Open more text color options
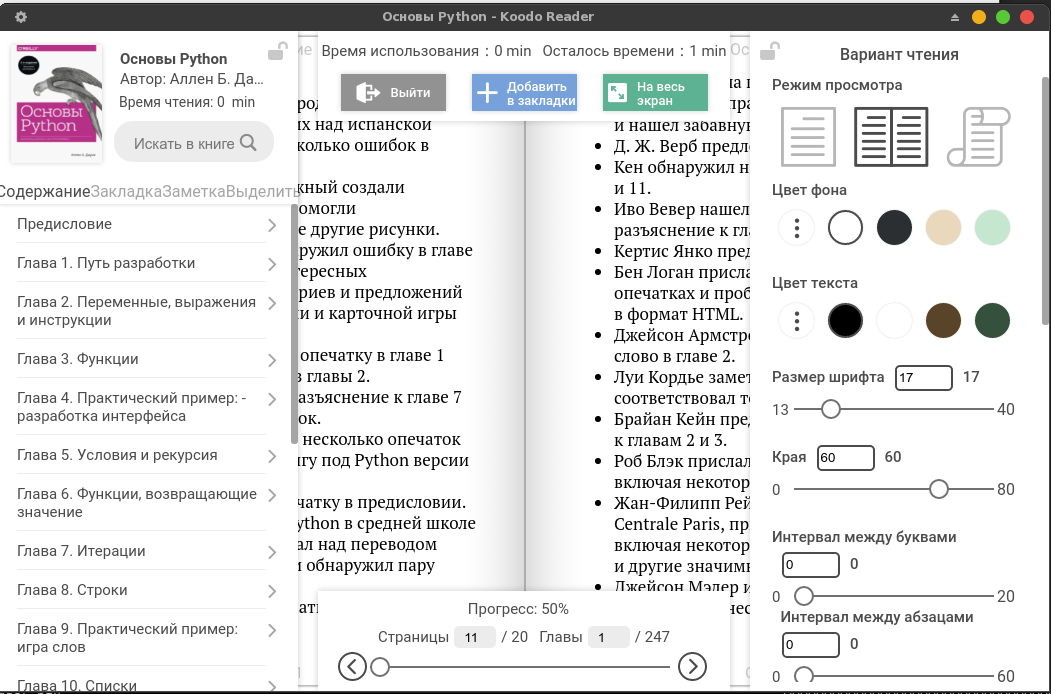Image resolution: width=1051 pixels, height=694 pixels. coord(796,321)
